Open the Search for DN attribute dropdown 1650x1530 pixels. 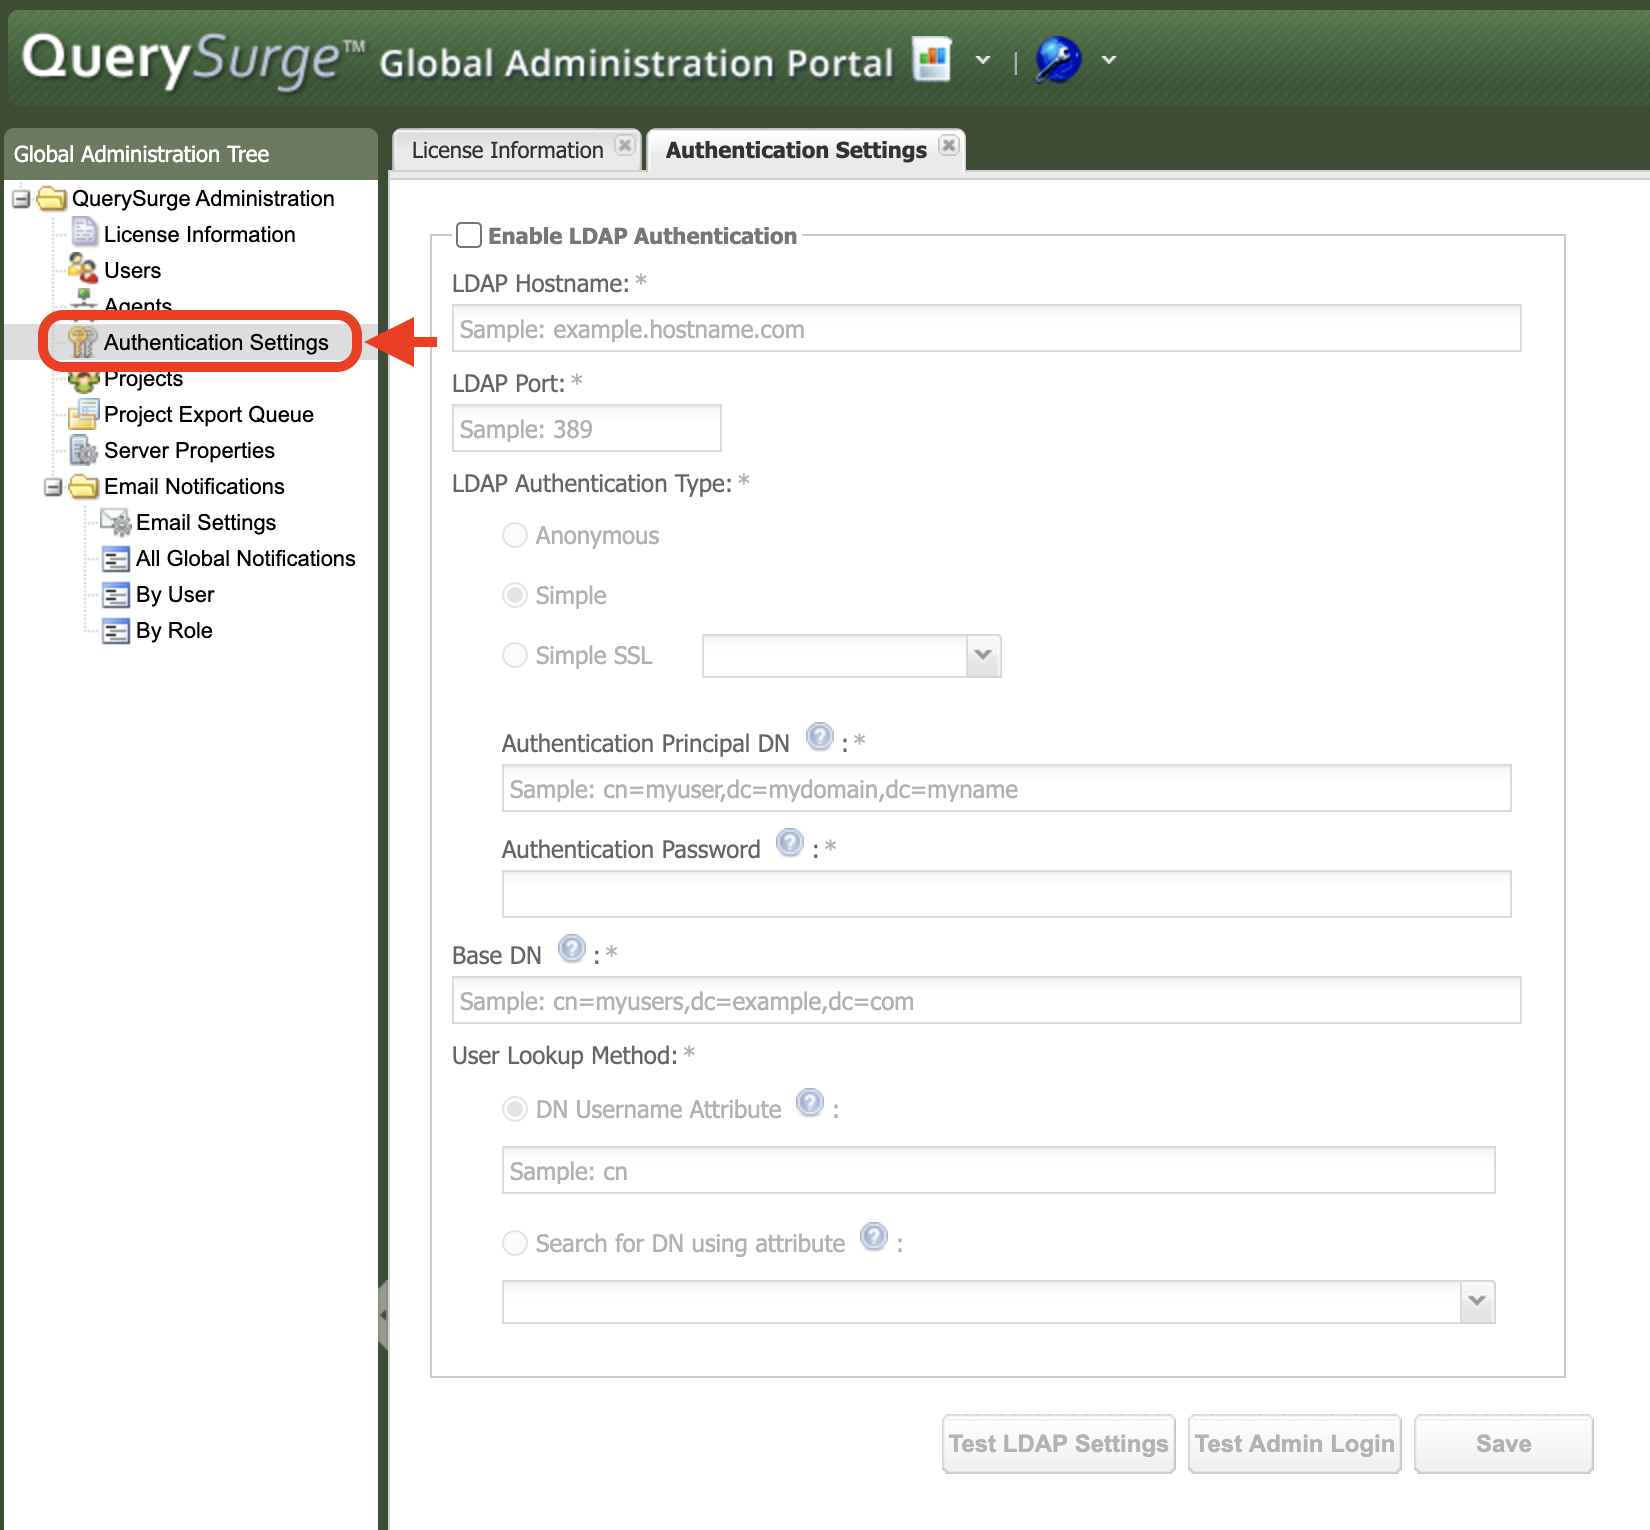[1477, 1302]
